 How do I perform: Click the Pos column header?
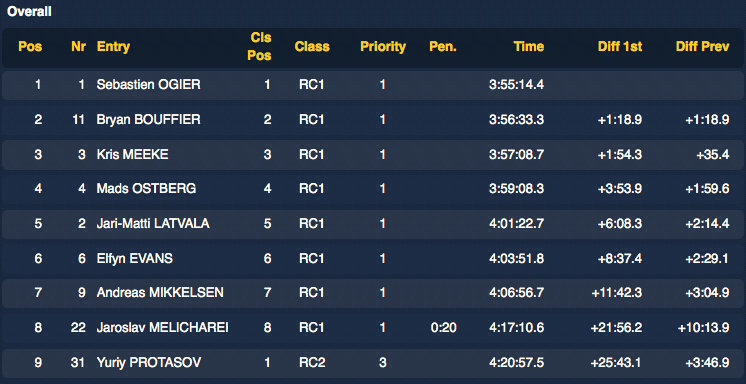click(x=30, y=47)
